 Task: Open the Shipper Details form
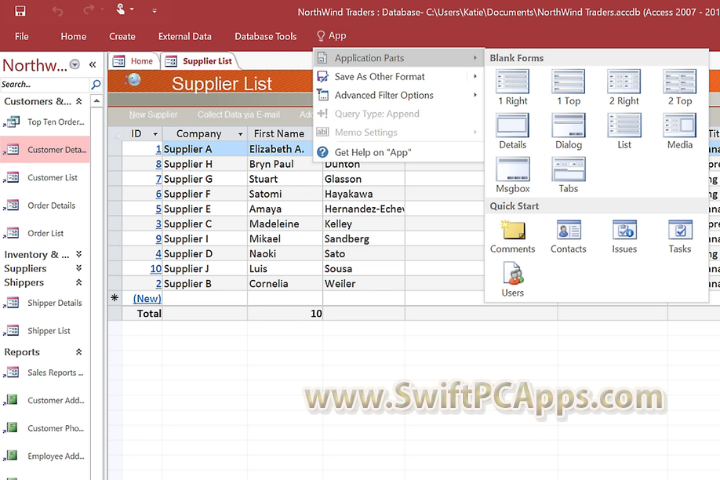coord(45,303)
